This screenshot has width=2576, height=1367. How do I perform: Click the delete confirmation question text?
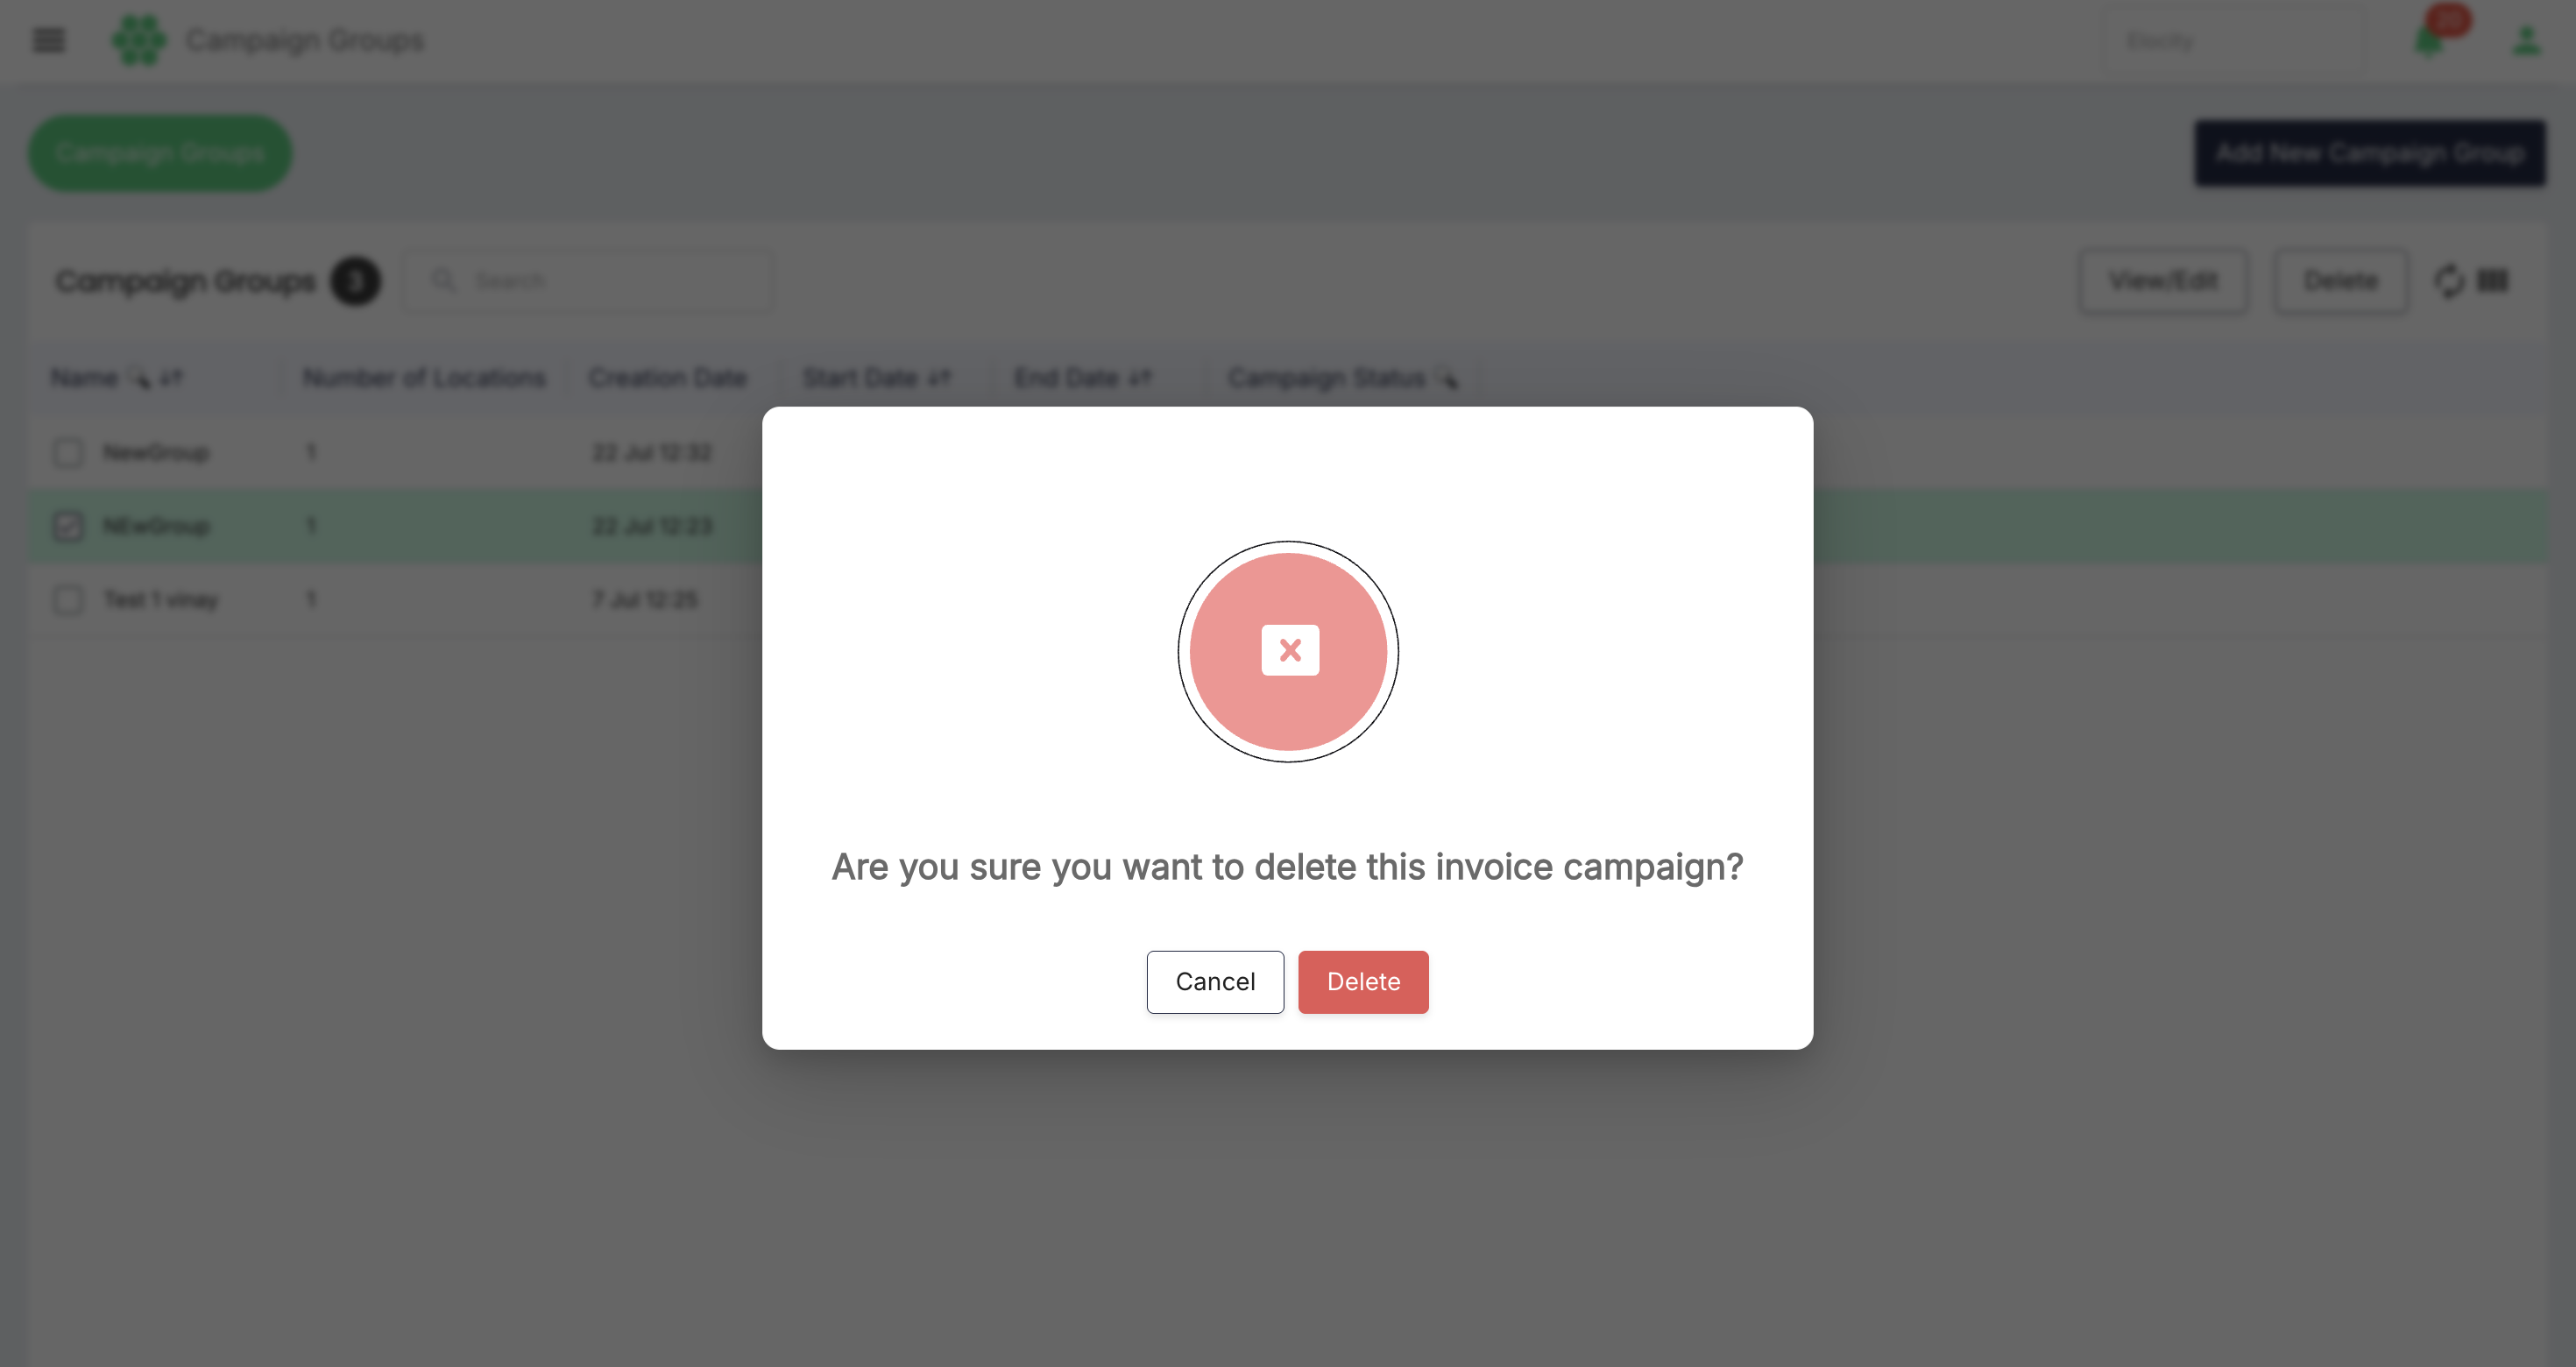[1287, 867]
